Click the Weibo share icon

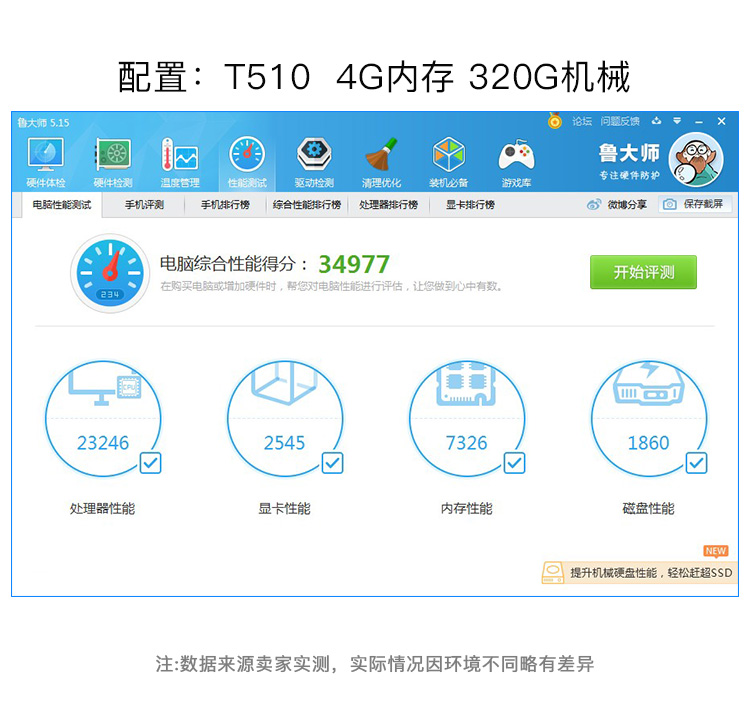coord(594,205)
